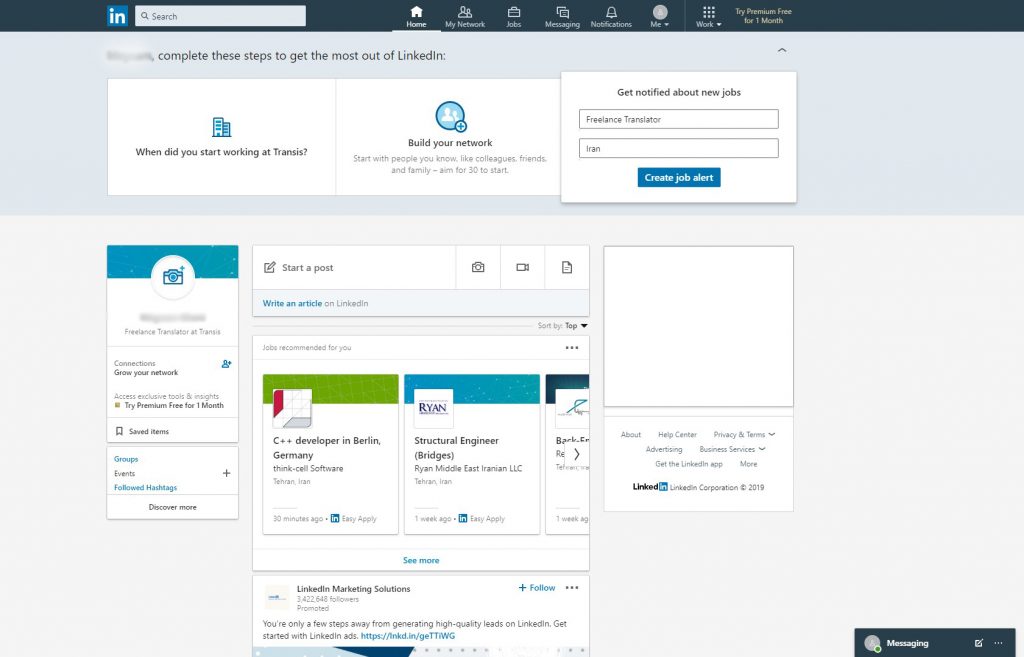This screenshot has width=1024, height=657.
Task: Click the add connections icon
Action: click(226, 364)
